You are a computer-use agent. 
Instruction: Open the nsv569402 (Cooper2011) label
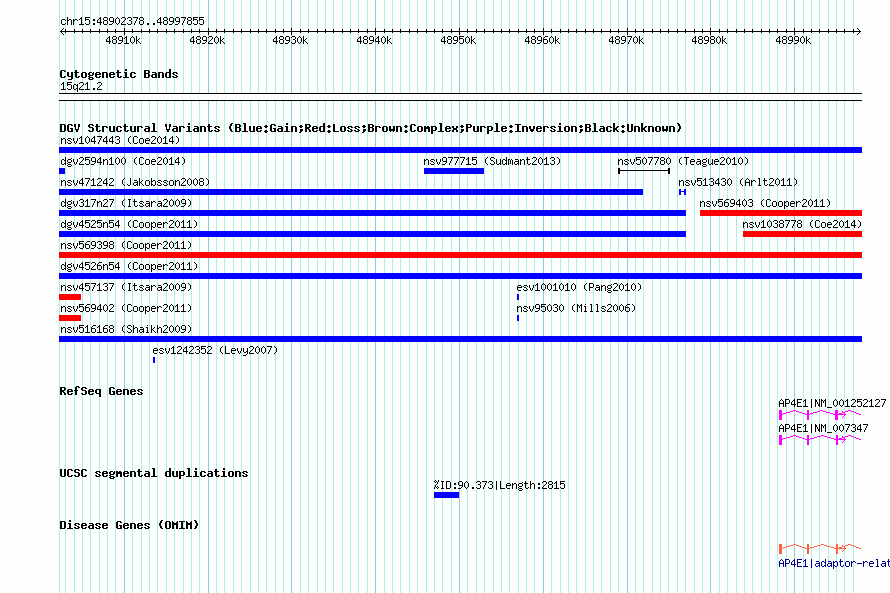click(x=126, y=308)
